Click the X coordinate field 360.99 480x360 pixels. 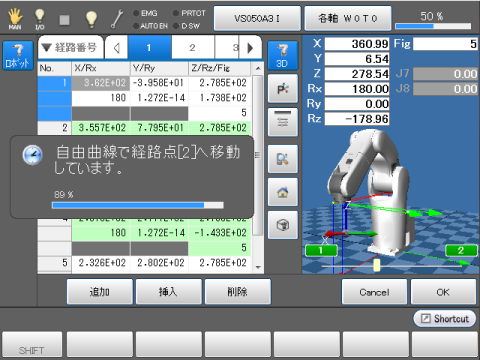tap(357, 44)
